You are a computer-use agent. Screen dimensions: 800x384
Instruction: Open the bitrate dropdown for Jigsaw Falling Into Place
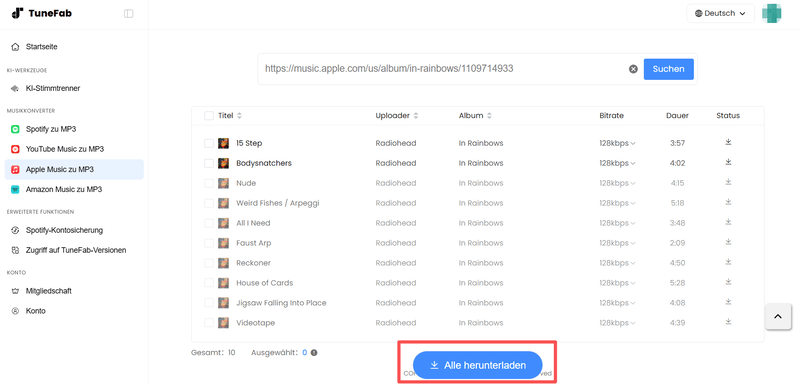617,302
